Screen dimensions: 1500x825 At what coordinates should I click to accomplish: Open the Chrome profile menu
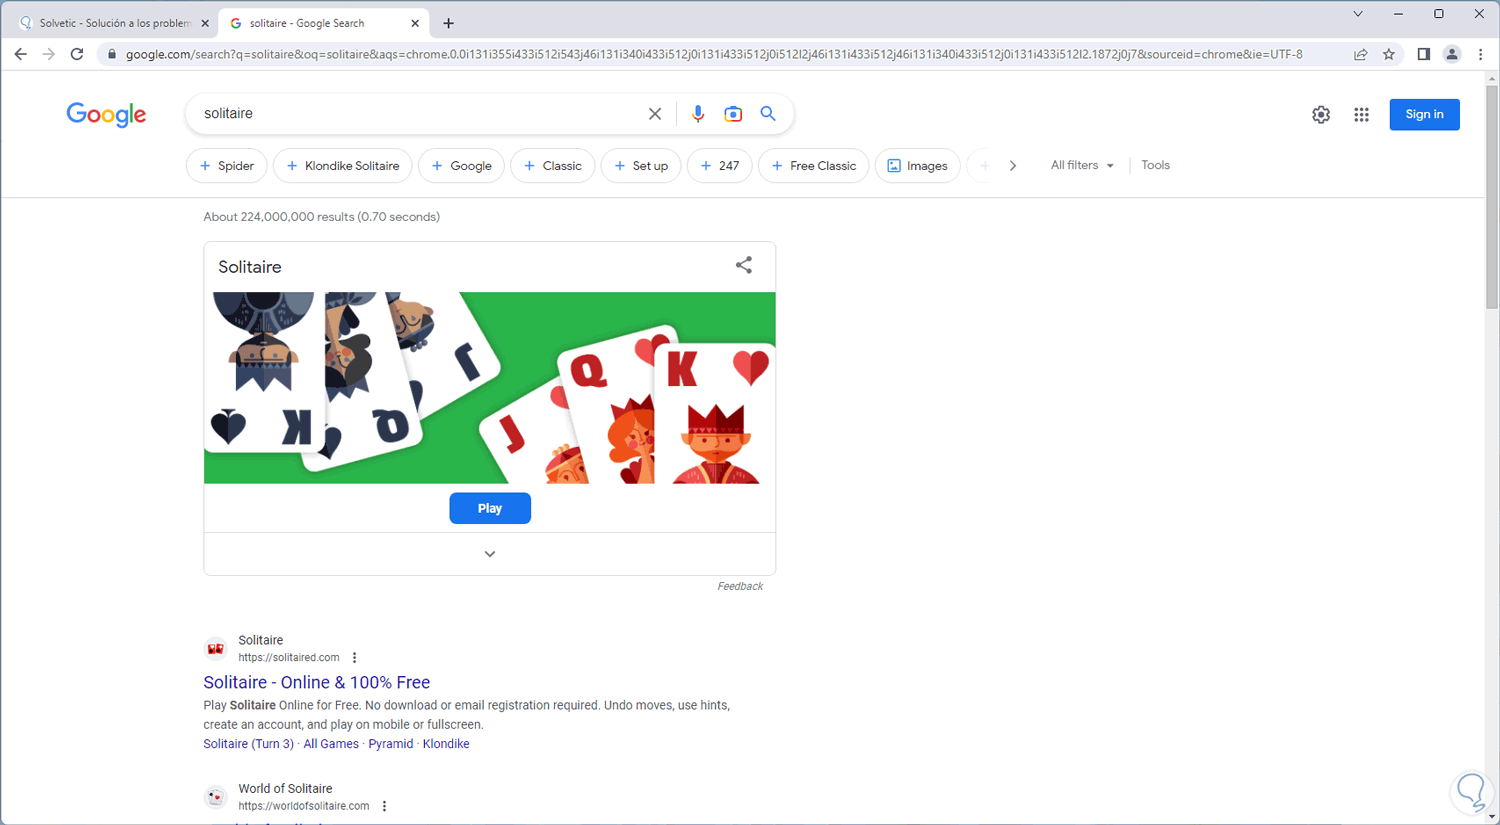click(1452, 54)
